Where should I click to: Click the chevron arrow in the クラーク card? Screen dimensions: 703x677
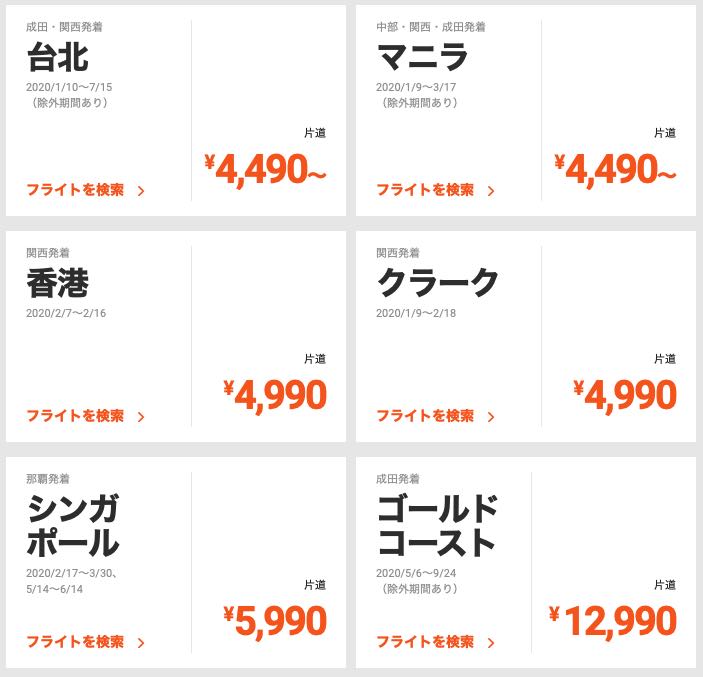[x=491, y=417]
